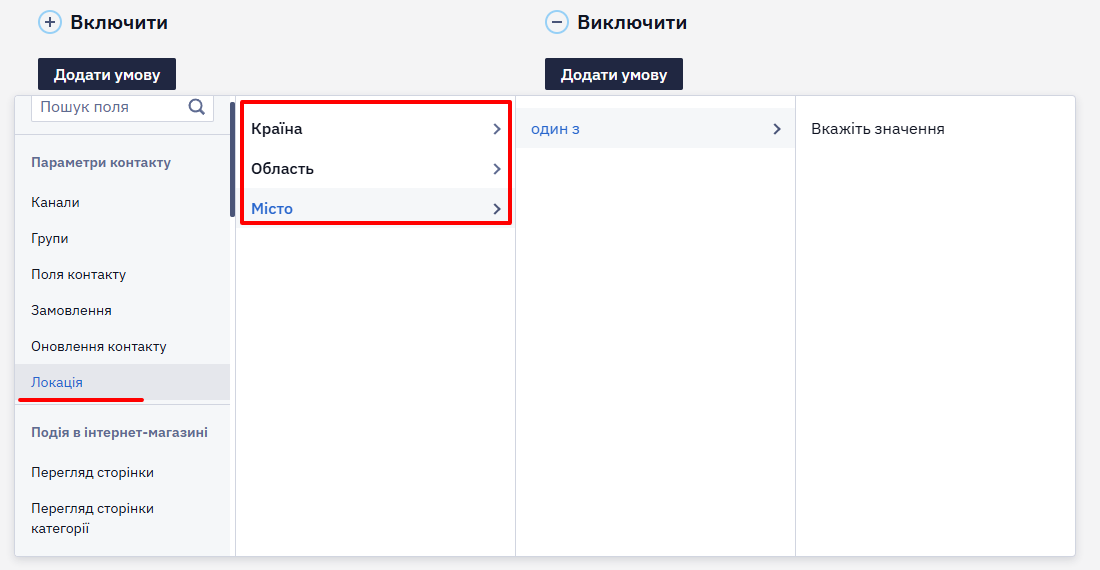The width and height of the screenshot is (1100, 570).
Task: Expand the Країна chevron arrow
Action: pyautogui.click(x=497, y=129)
